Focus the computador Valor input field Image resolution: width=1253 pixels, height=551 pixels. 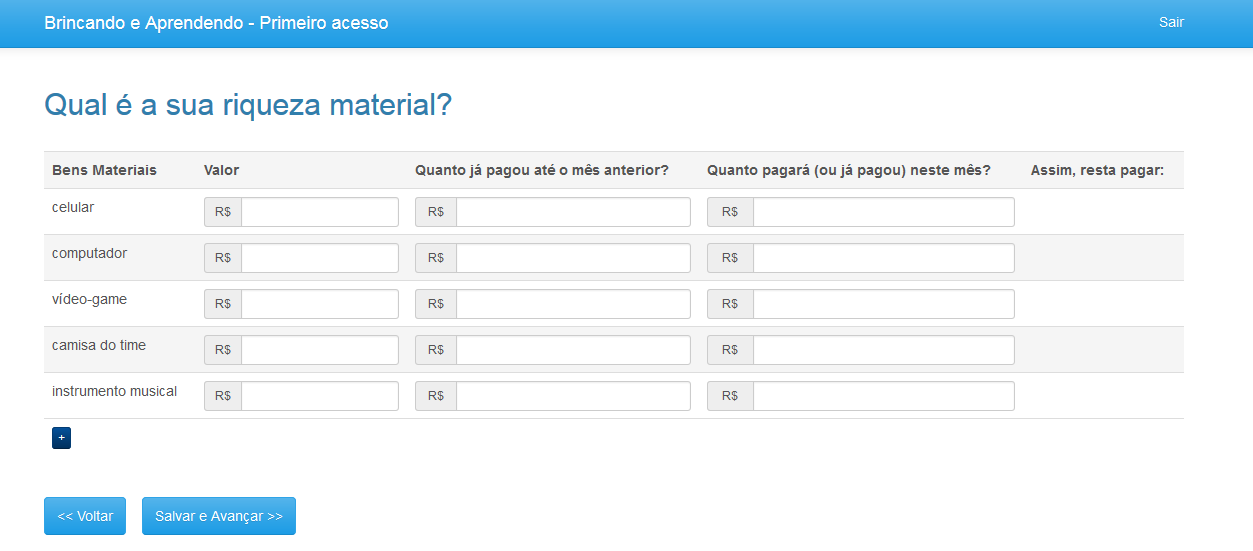pyautogui.click(x=320, y=258)
